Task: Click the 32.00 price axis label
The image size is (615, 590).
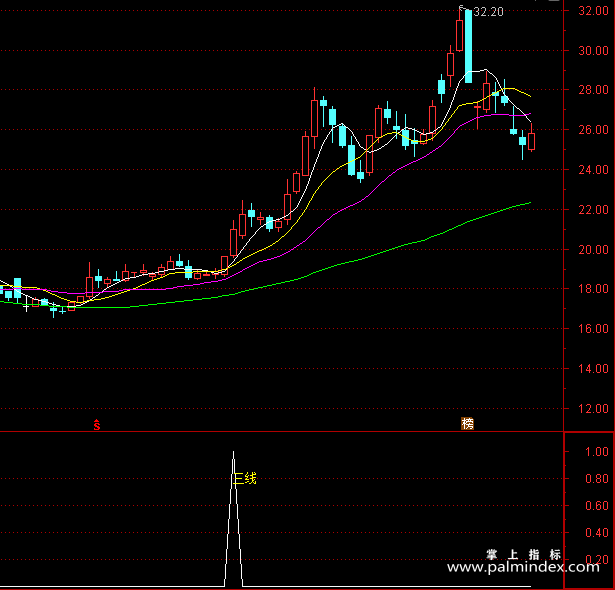Action: [593, 11]
